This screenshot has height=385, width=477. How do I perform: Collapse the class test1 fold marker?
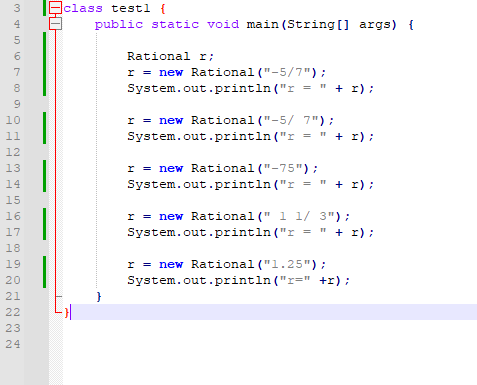click(55, 8)
